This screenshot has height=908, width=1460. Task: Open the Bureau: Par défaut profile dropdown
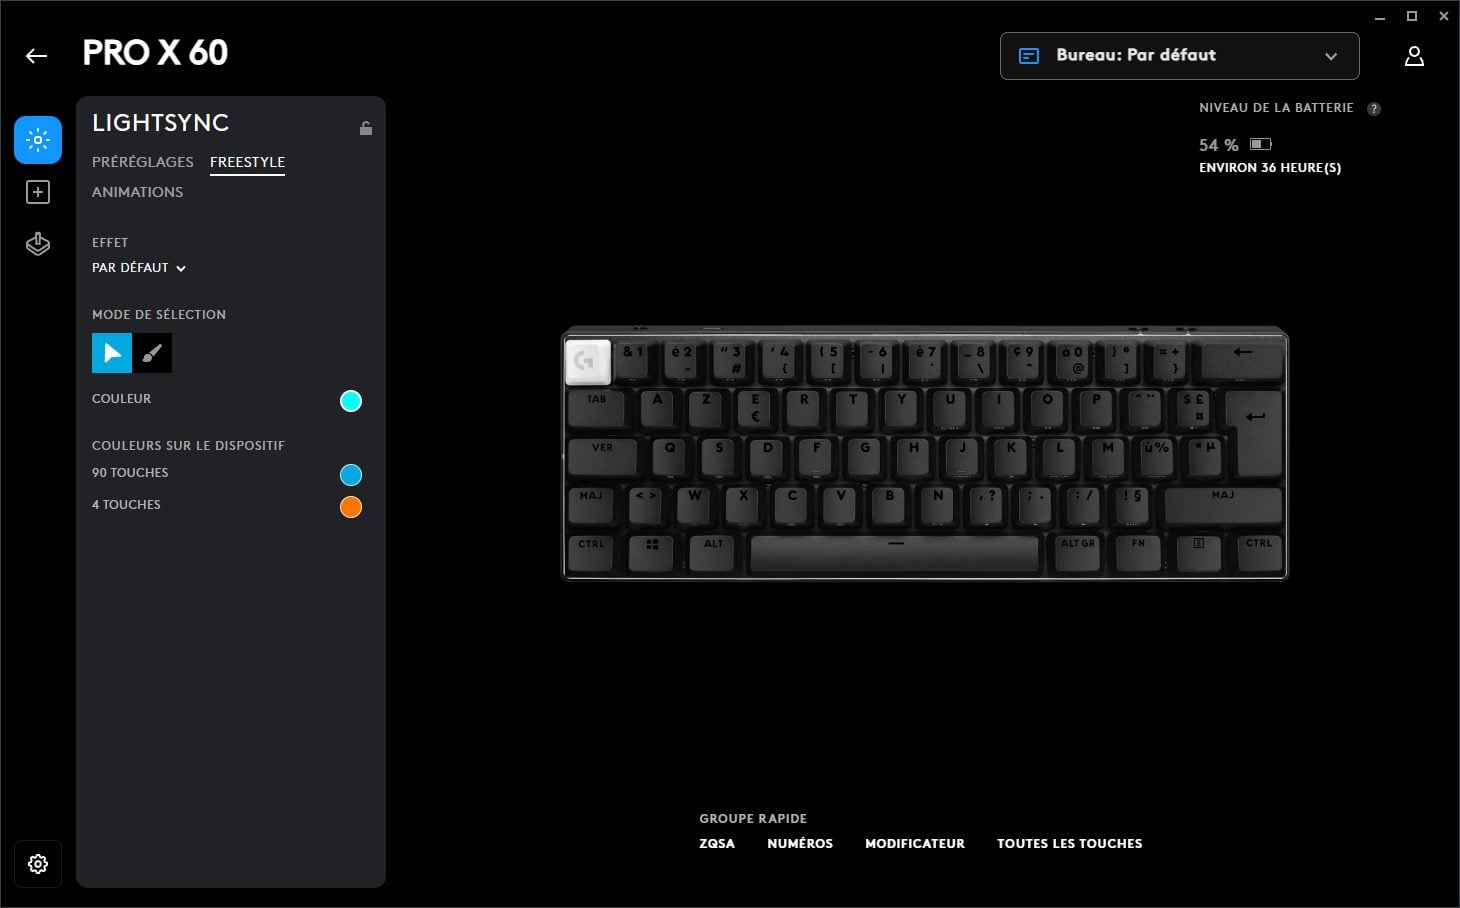[x=1180, y=56]
